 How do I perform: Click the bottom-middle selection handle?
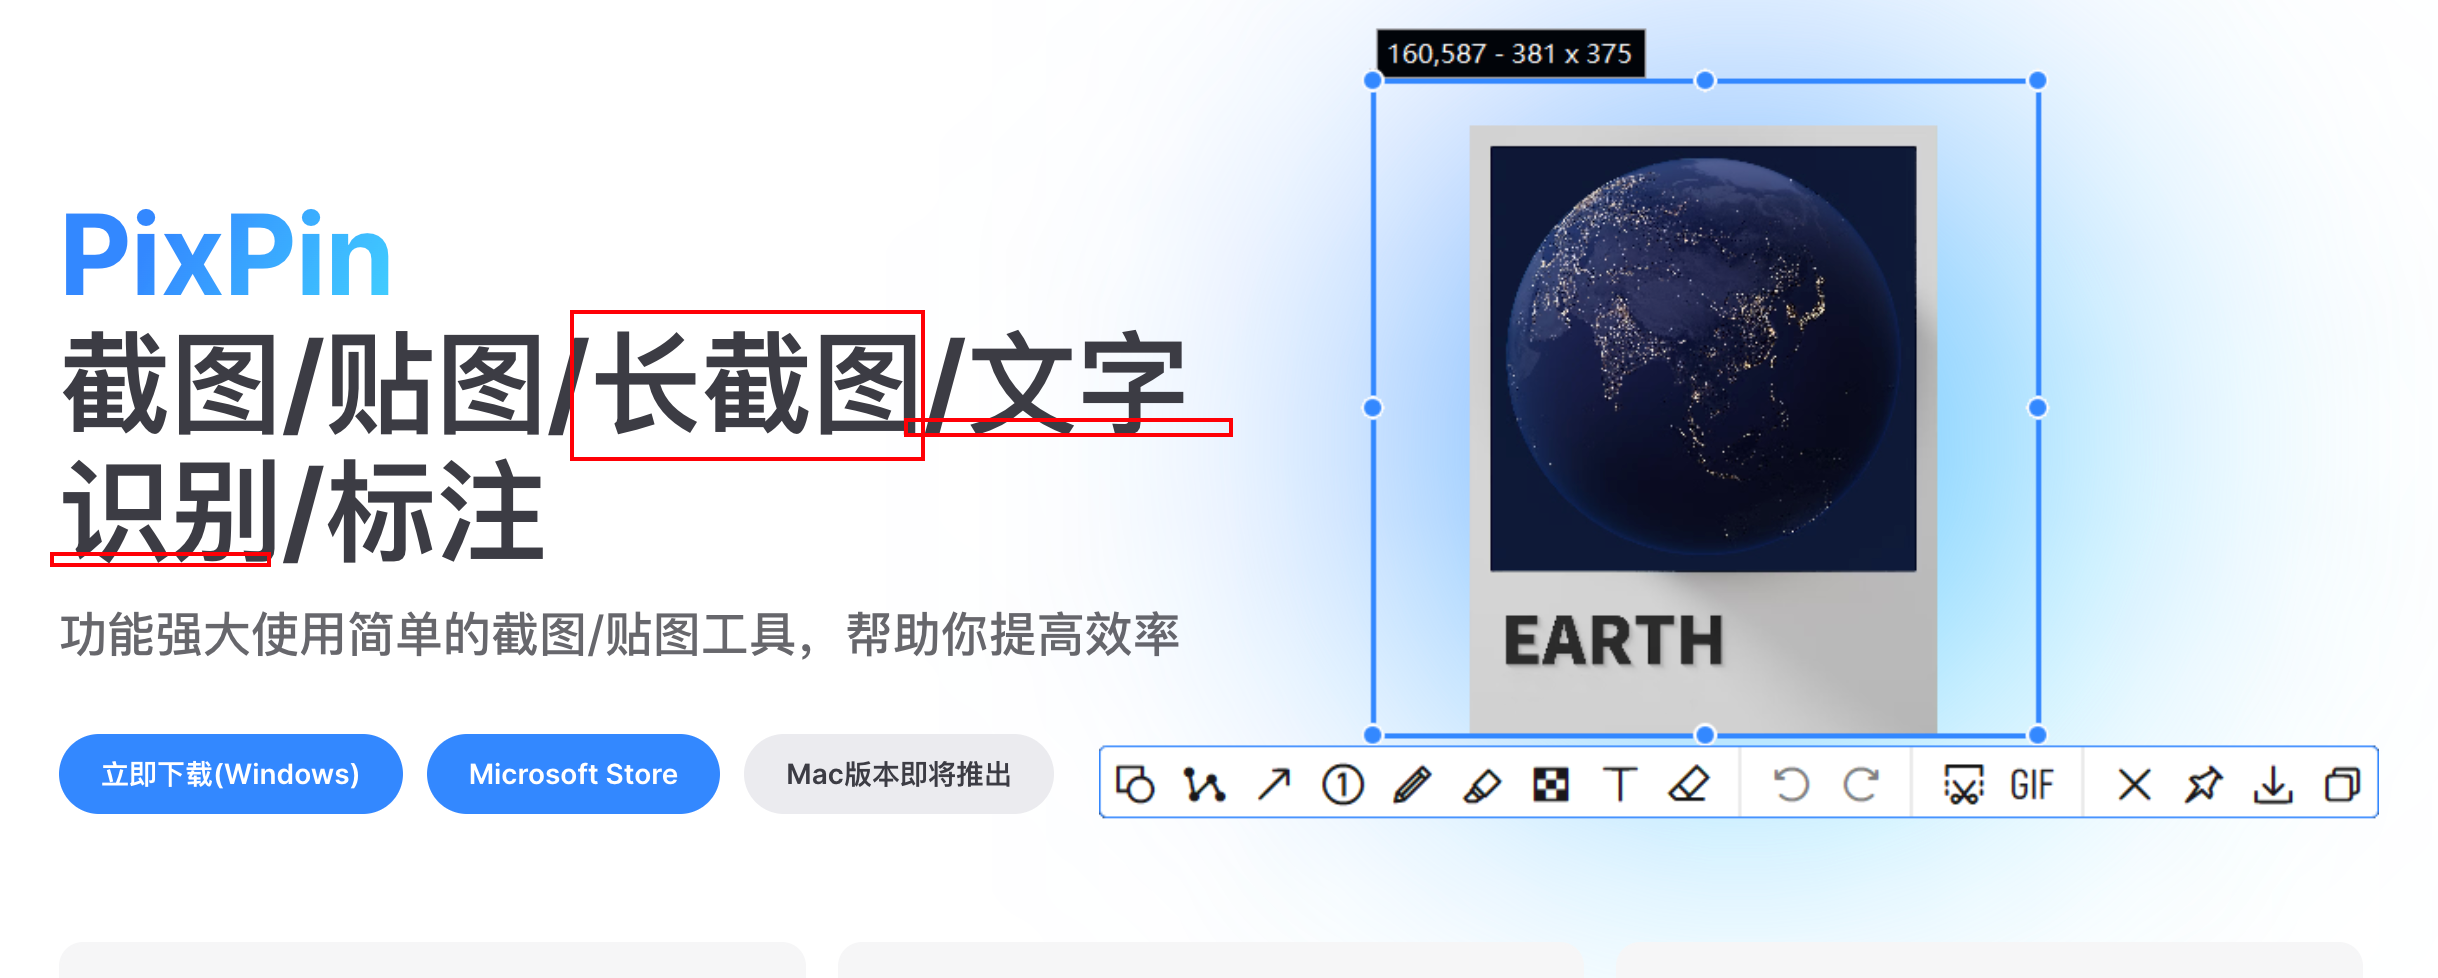1705,735
